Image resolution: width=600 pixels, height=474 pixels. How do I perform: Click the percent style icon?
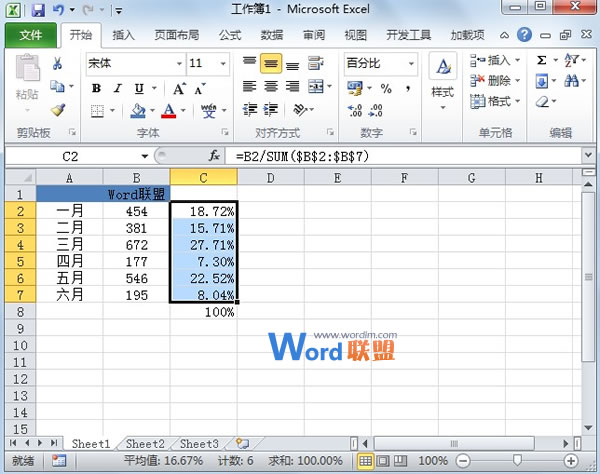click(385, 89)
